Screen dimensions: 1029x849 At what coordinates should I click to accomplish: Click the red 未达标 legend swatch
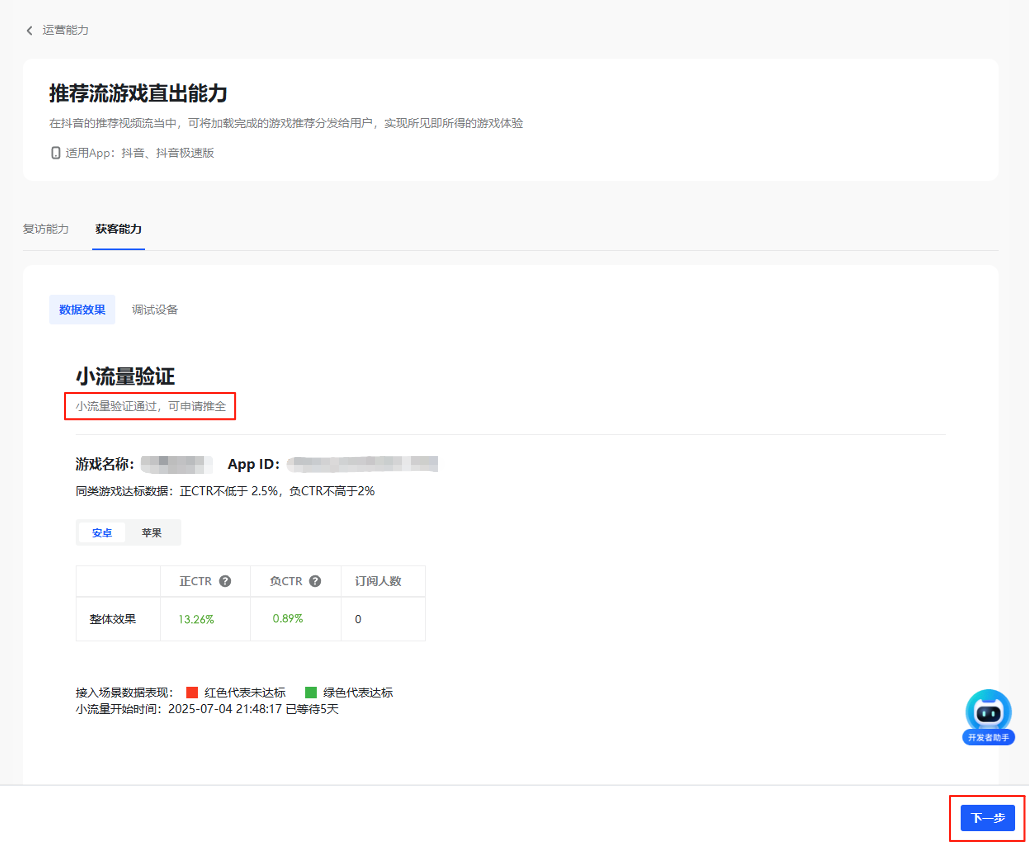point(192,692)
